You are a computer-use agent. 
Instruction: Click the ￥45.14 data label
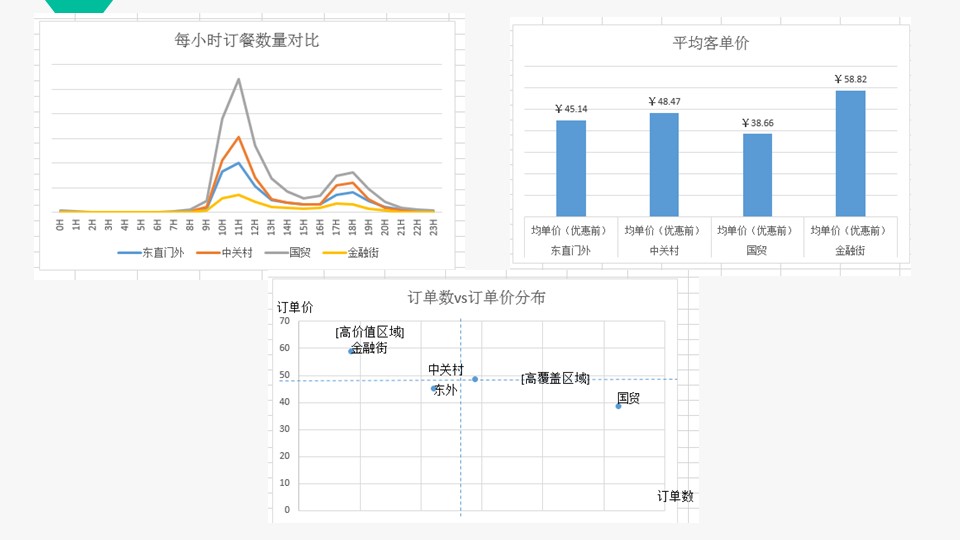(x=570, y=109)
